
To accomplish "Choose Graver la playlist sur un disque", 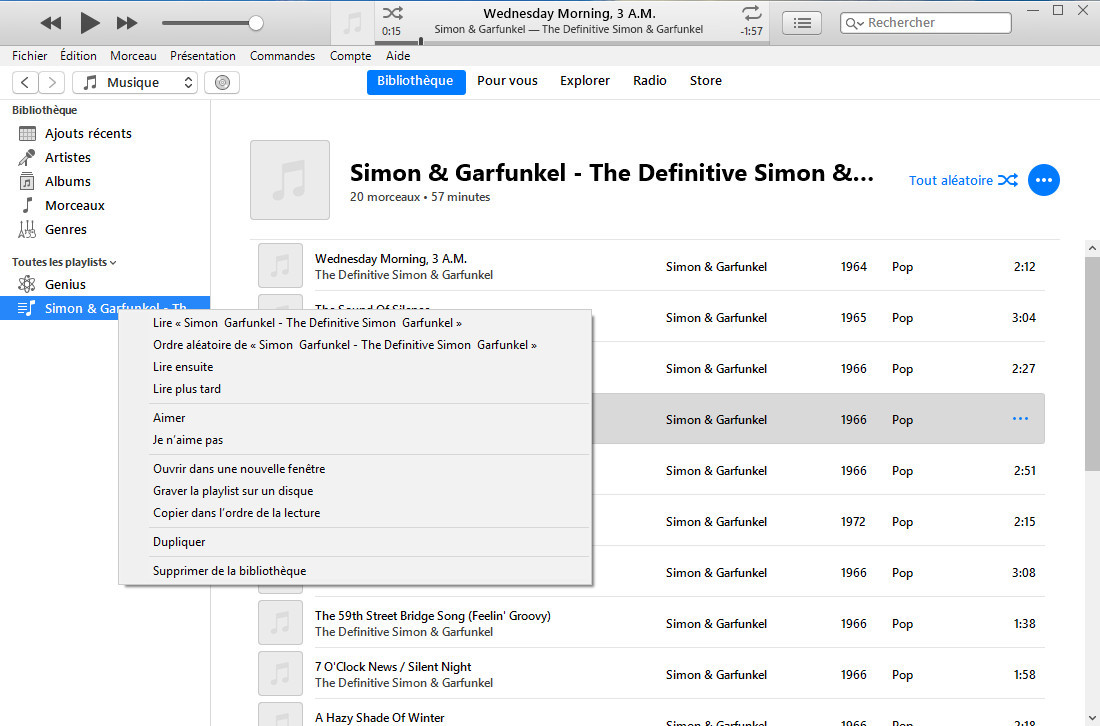I will pos(356,491).
